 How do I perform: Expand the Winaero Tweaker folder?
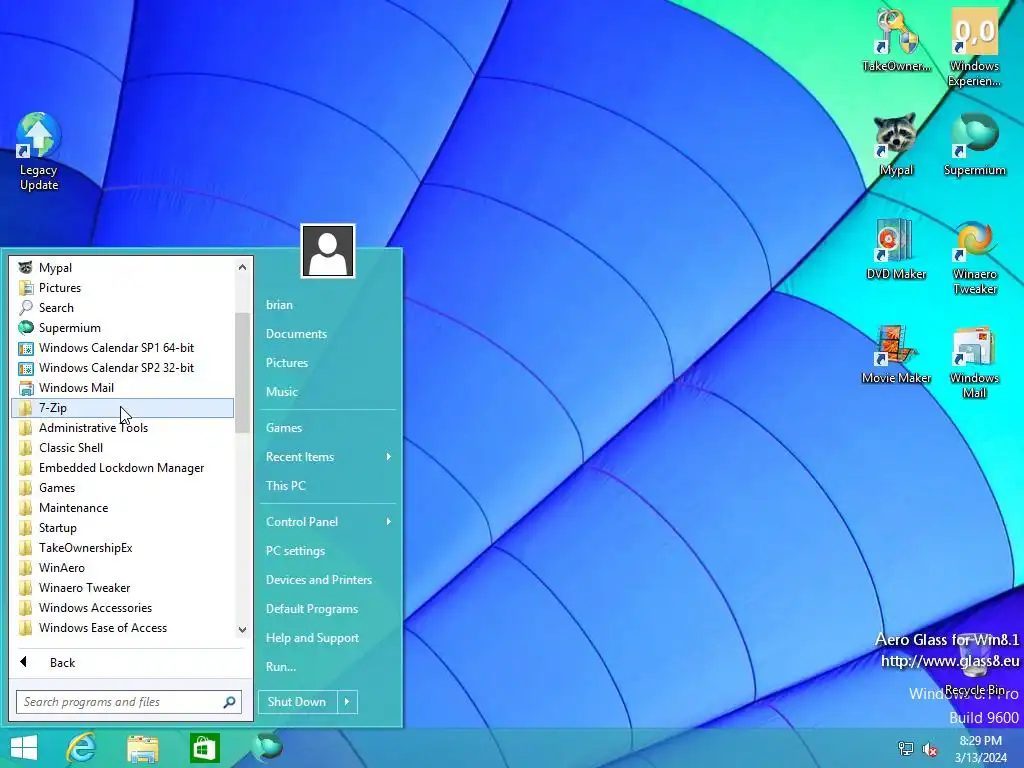(123, 588)
